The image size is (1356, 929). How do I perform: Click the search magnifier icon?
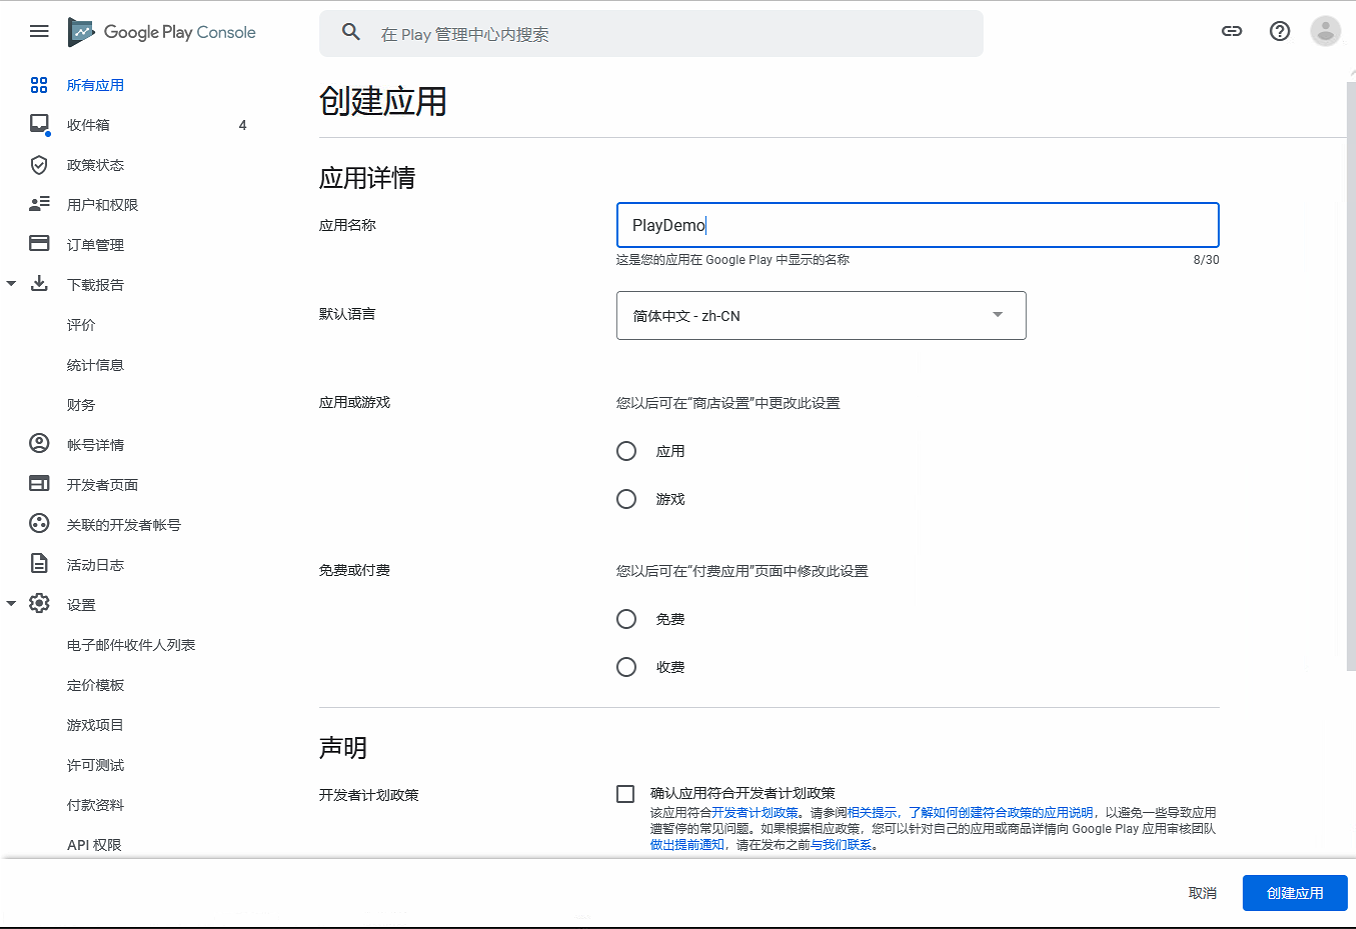point(350,32)
